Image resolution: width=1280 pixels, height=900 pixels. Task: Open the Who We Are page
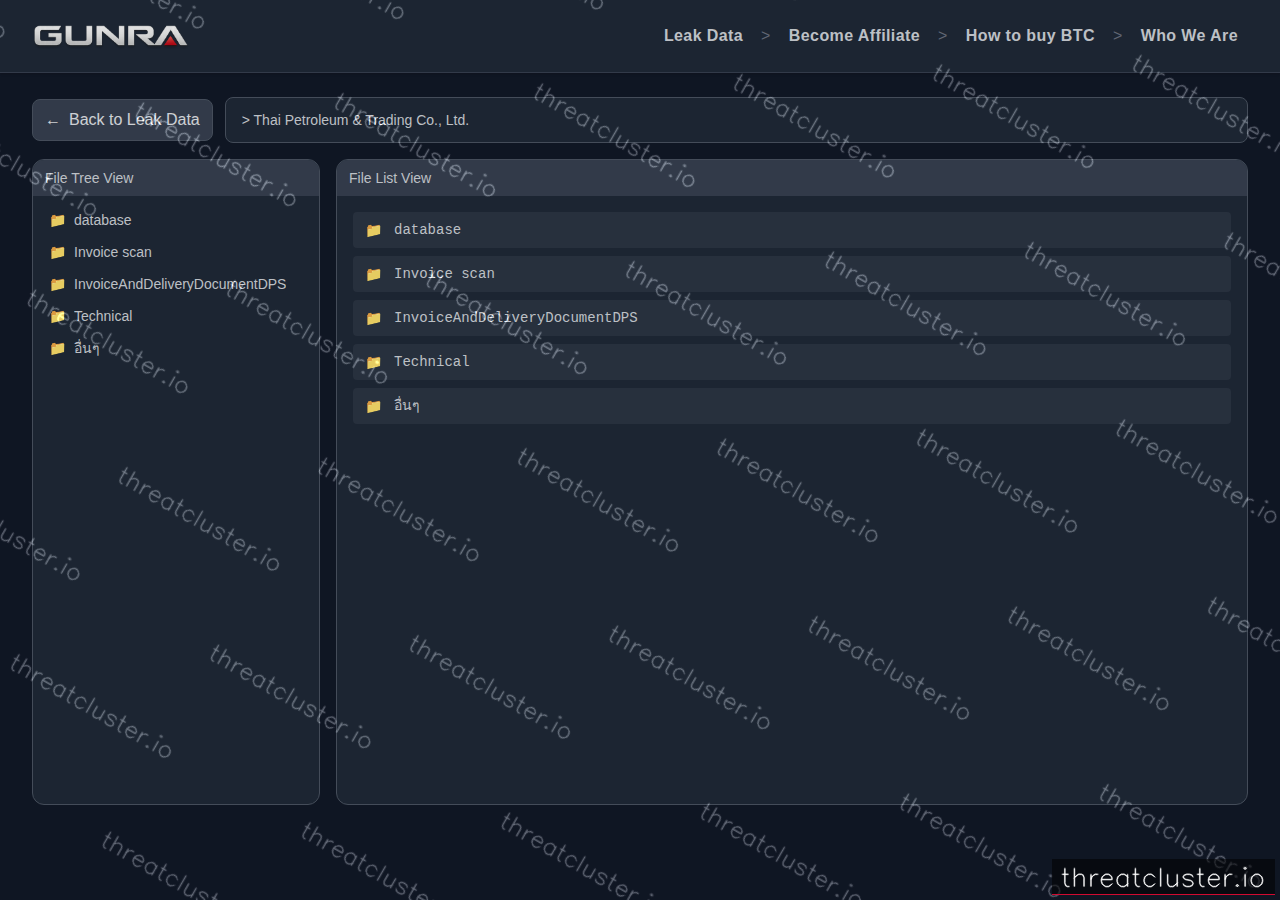click(x=1189, y=36)
